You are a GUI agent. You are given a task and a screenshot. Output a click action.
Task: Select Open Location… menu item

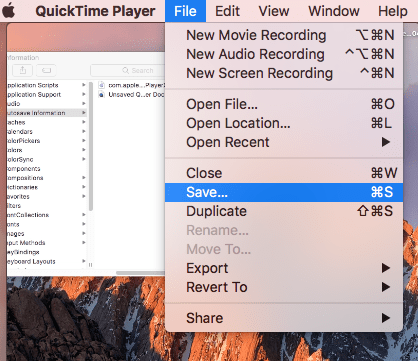click(284, 123)
